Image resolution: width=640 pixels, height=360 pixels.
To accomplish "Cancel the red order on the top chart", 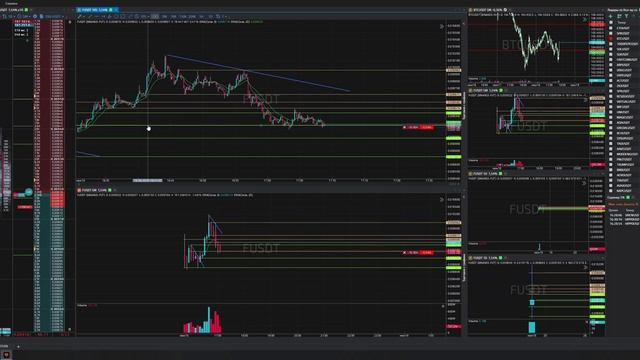I will point(404,127).
